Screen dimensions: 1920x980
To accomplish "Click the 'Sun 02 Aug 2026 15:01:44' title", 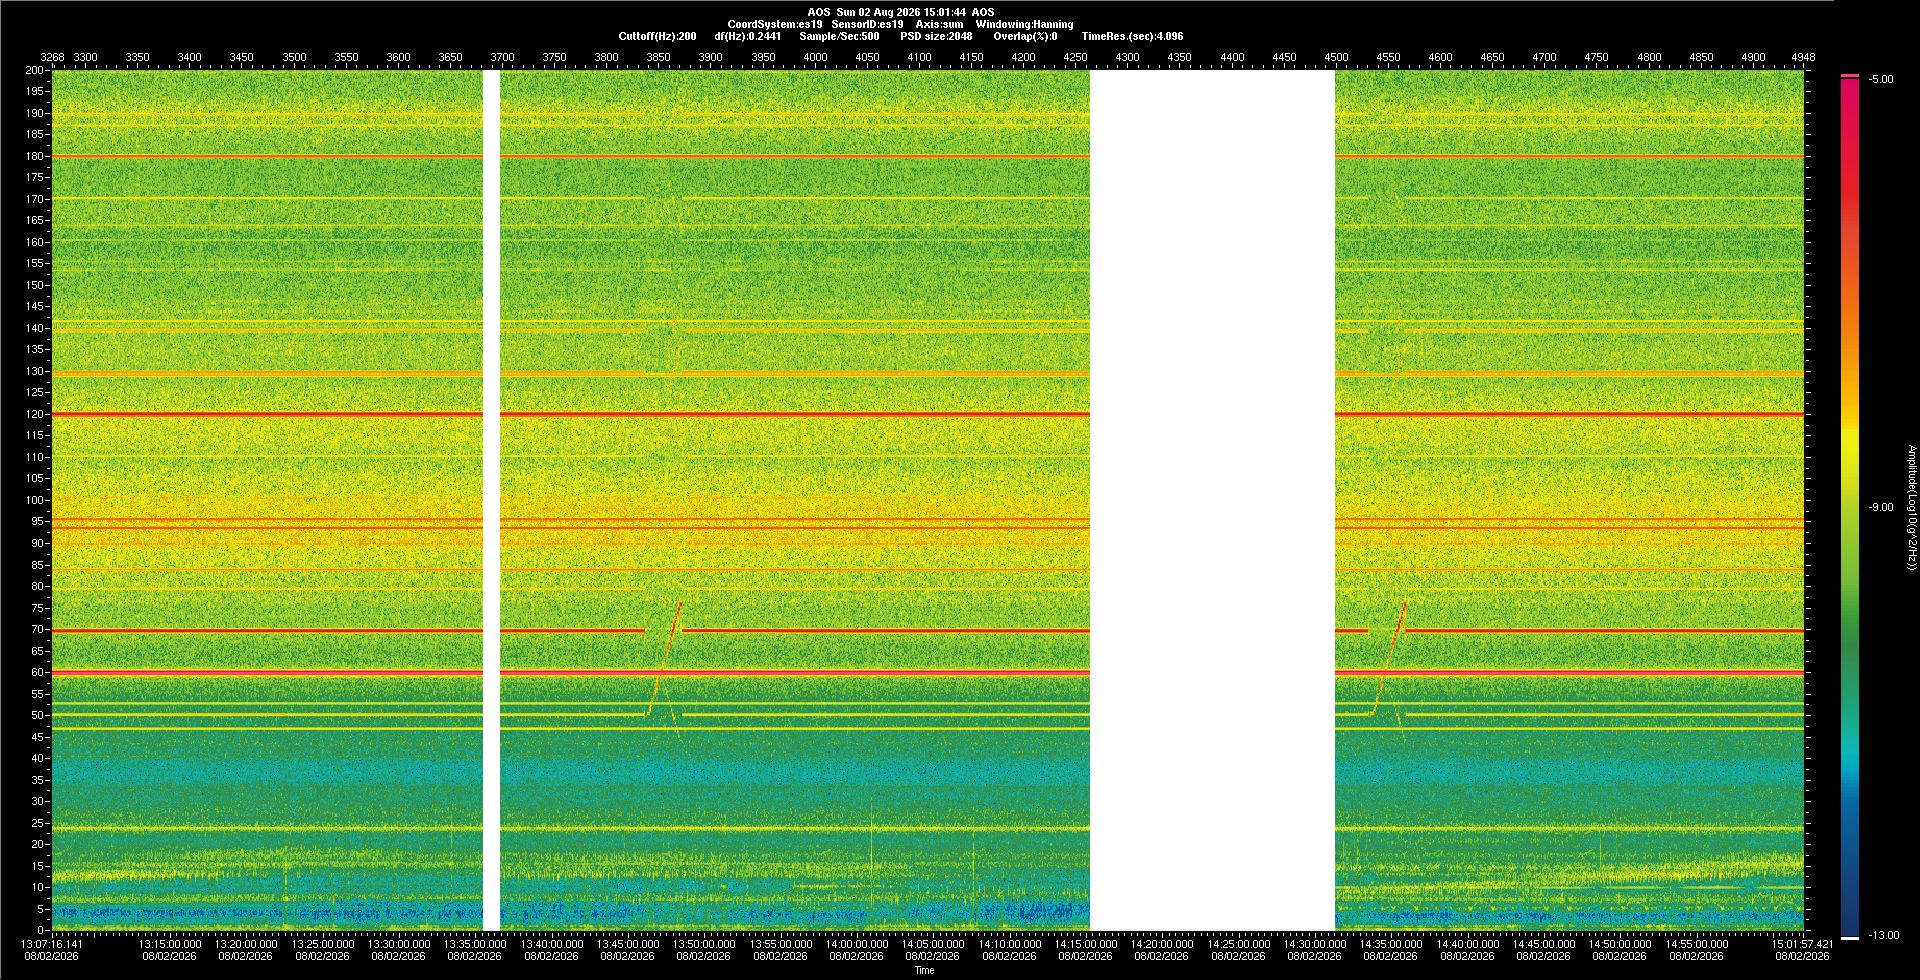I will [x=901, y=12].
